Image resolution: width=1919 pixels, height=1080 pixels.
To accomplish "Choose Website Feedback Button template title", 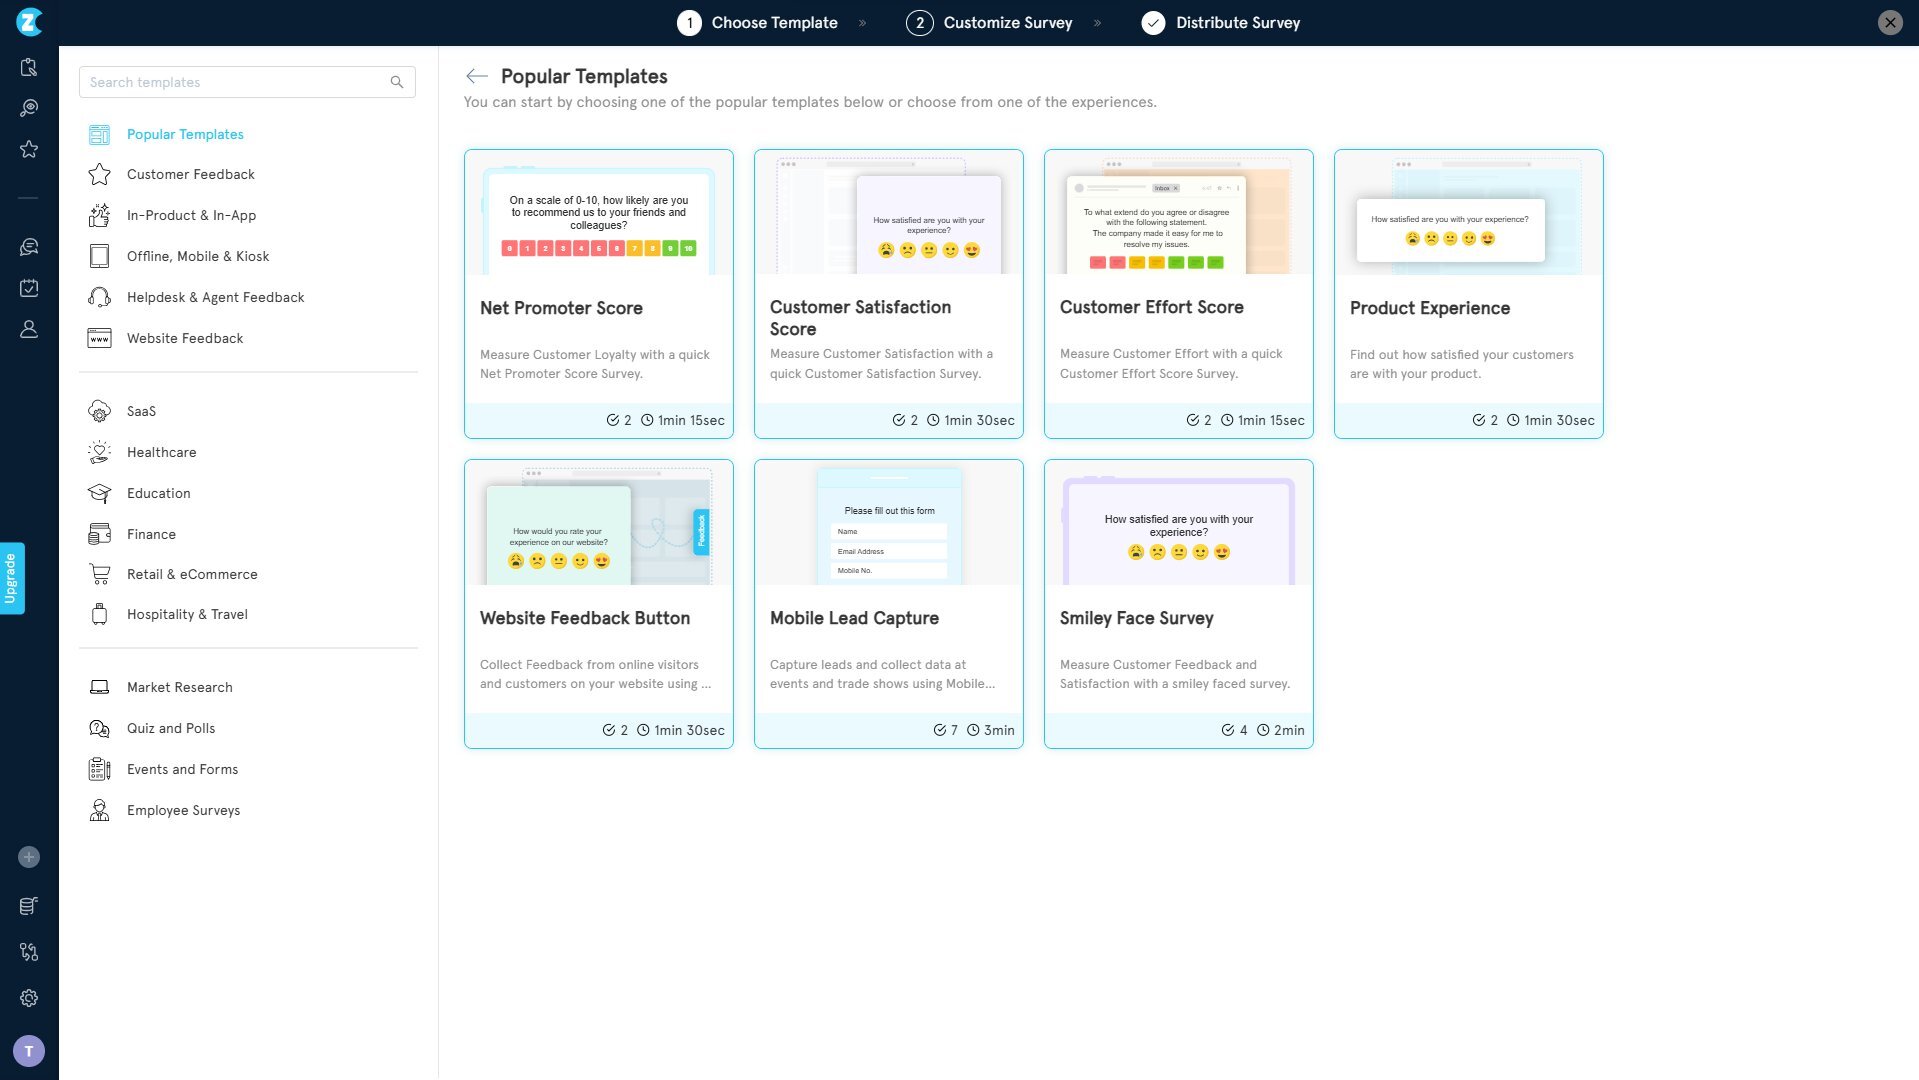I will tap(585, 618).
